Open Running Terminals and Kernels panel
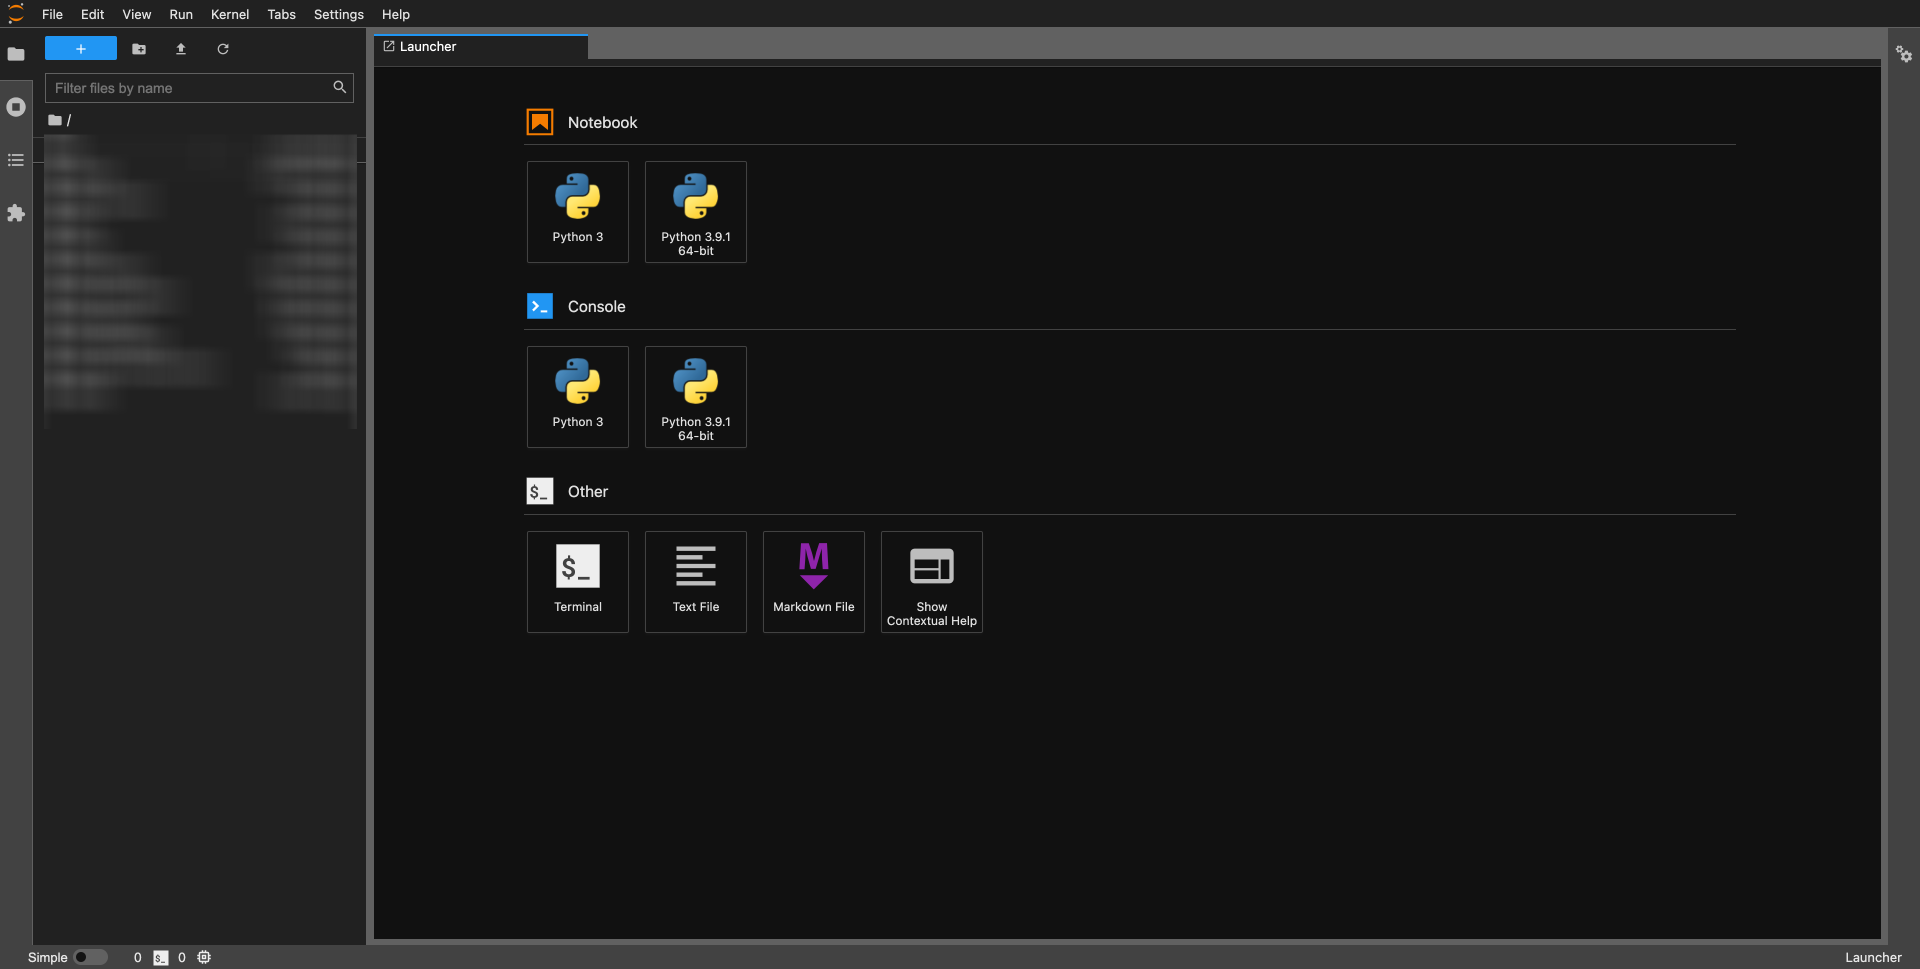 pos(16,107)
